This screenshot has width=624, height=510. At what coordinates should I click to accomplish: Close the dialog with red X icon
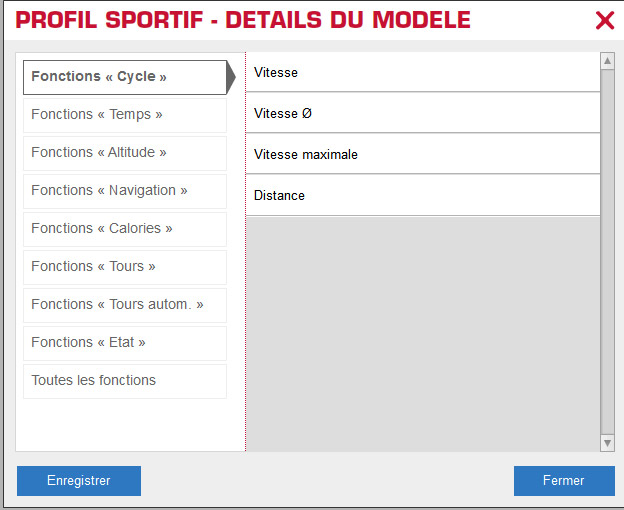point(604,20)
